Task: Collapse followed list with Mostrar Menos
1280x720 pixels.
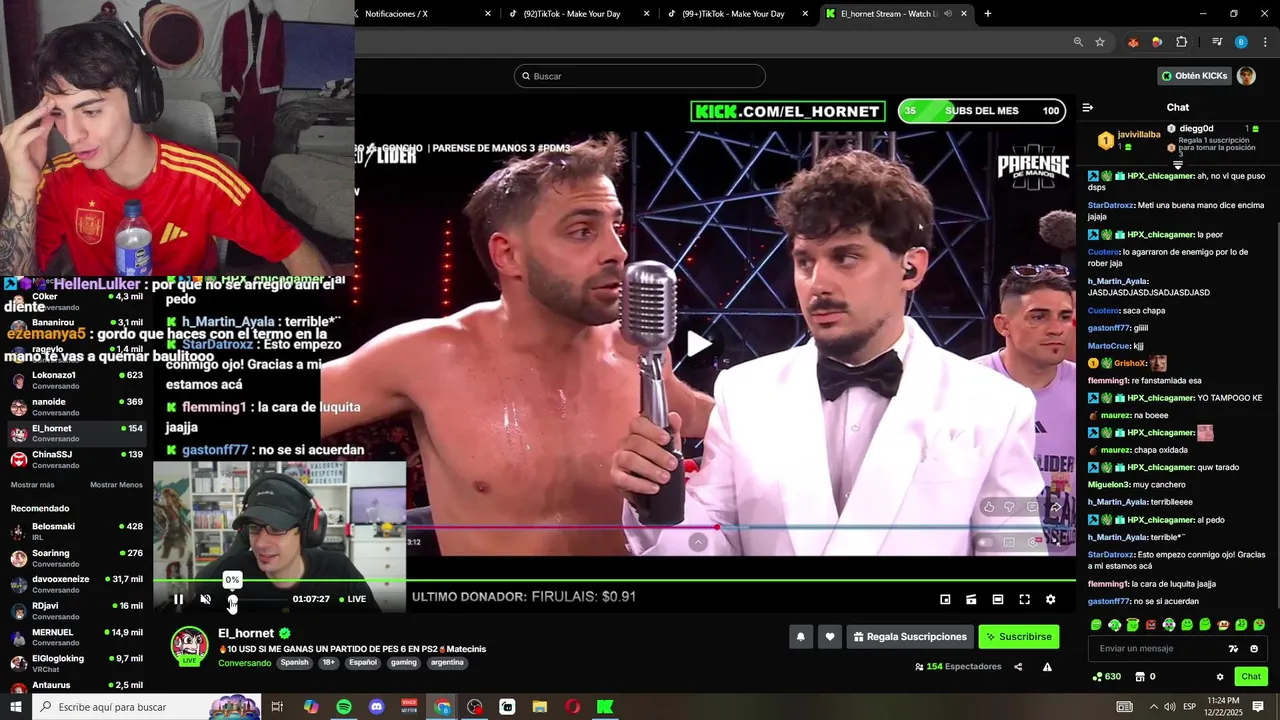Action: (x=116, y=485)
